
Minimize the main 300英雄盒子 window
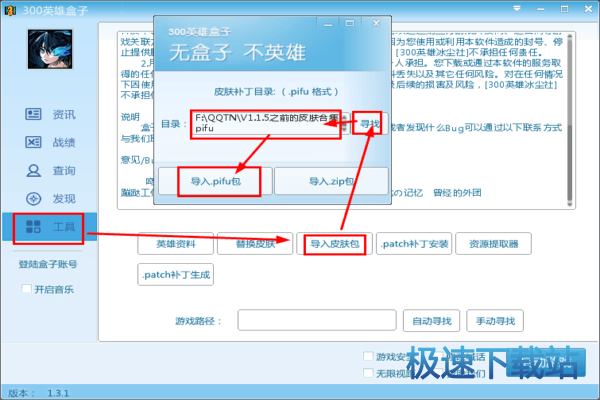coord(541,9)
